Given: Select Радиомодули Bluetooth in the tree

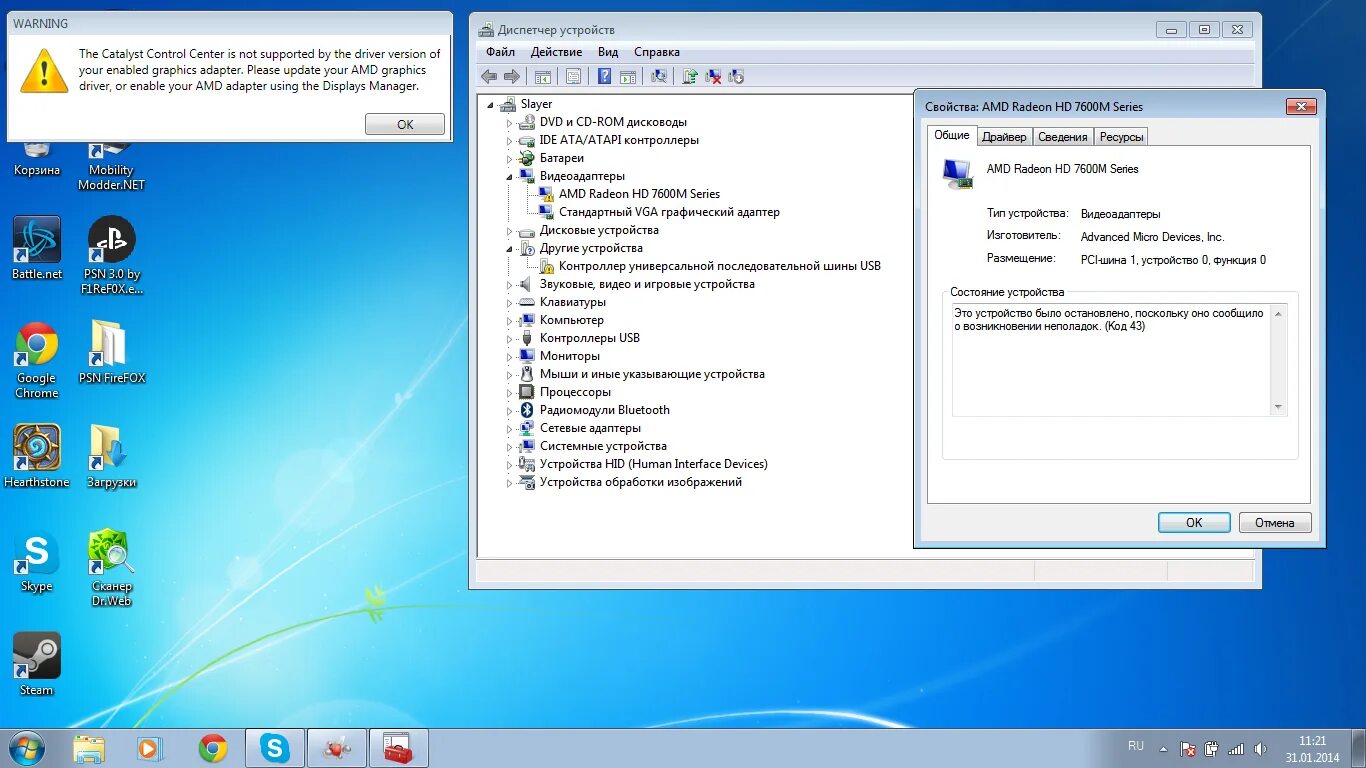Looking at the screenshot, I should click(x=604, y=410).
